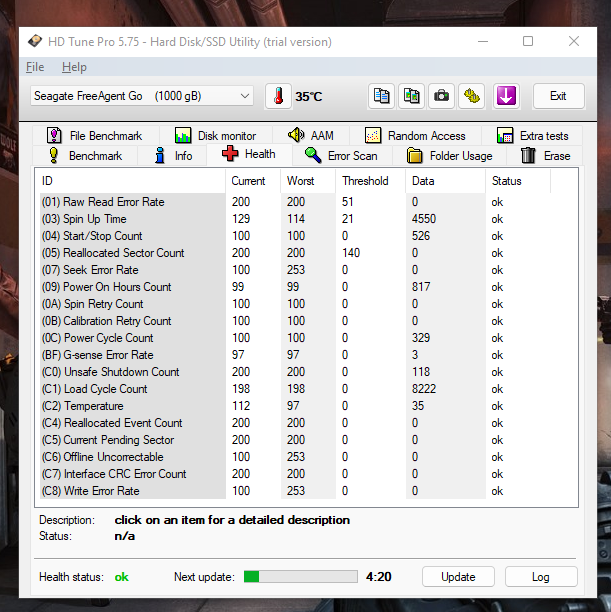Screen dimensions: 611x612
Task: Open the File Benchmark tab
Action: (x=94, y=136)
